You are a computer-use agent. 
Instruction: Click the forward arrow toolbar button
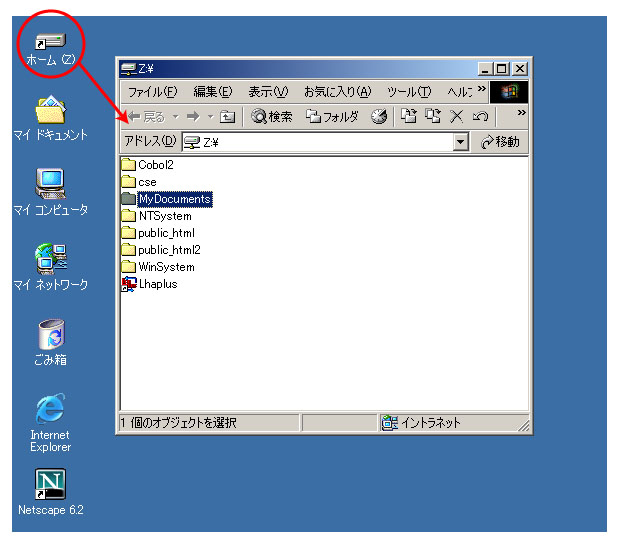tap(193, 116)
